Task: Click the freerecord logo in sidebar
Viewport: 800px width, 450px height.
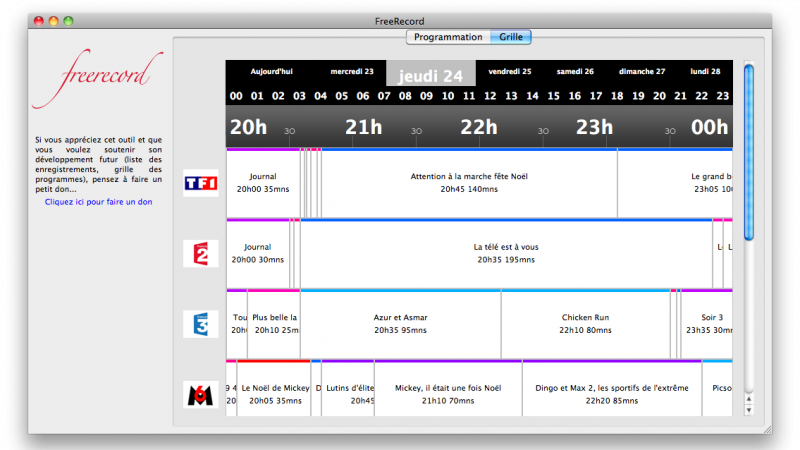Action: point(97,78)
